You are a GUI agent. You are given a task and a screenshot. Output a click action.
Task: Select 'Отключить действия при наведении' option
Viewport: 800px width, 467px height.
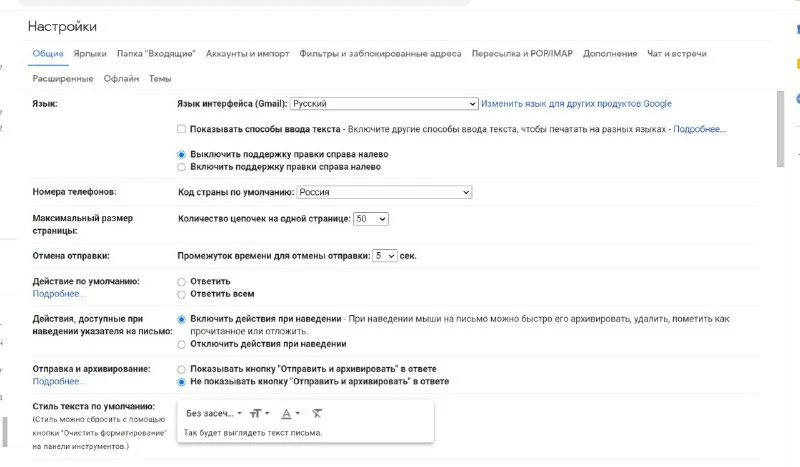[x=181, y=343]
